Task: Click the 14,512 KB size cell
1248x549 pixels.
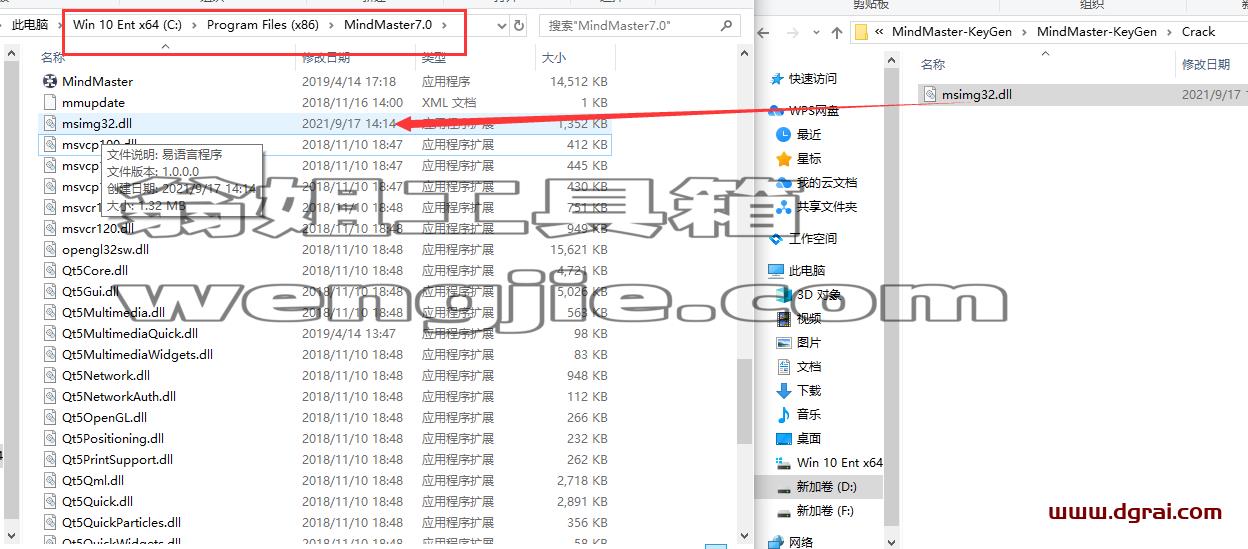Action: click(x=579, y=81)
